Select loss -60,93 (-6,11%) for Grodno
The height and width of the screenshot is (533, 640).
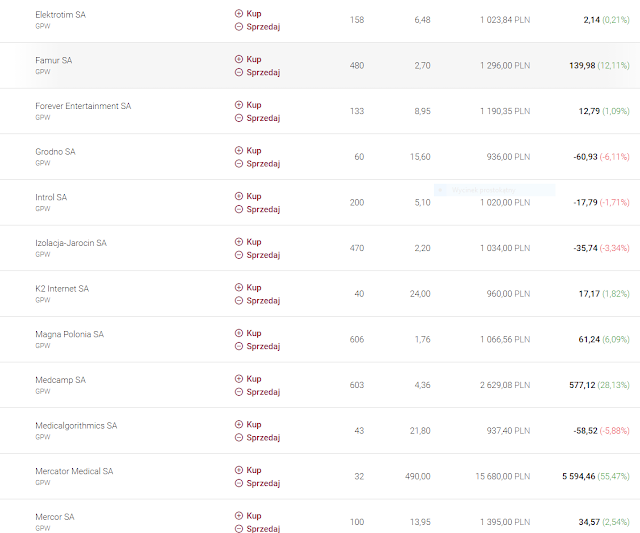click(x=601, y=157)
